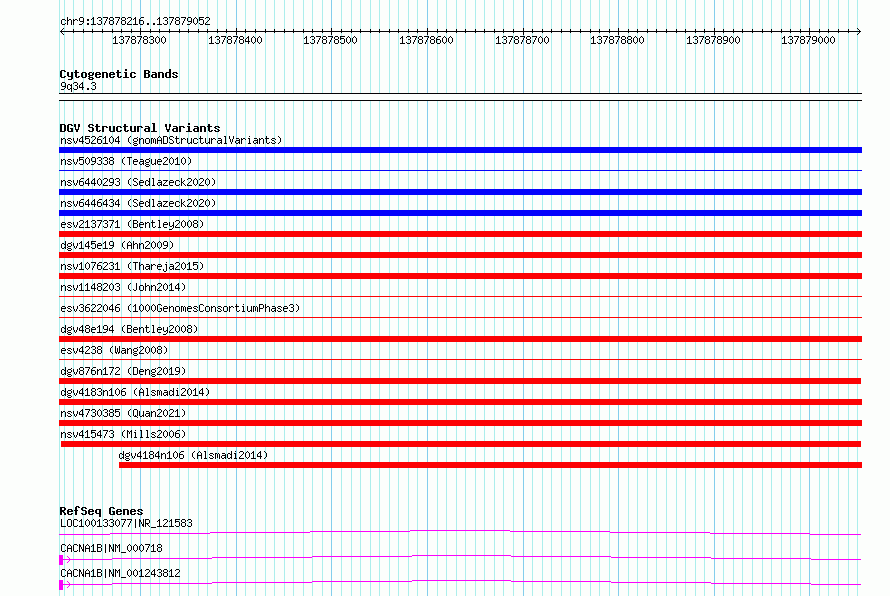890x596 pixels.
Task: Click the 137878900 ruler tick label
Action: [713, 40]
